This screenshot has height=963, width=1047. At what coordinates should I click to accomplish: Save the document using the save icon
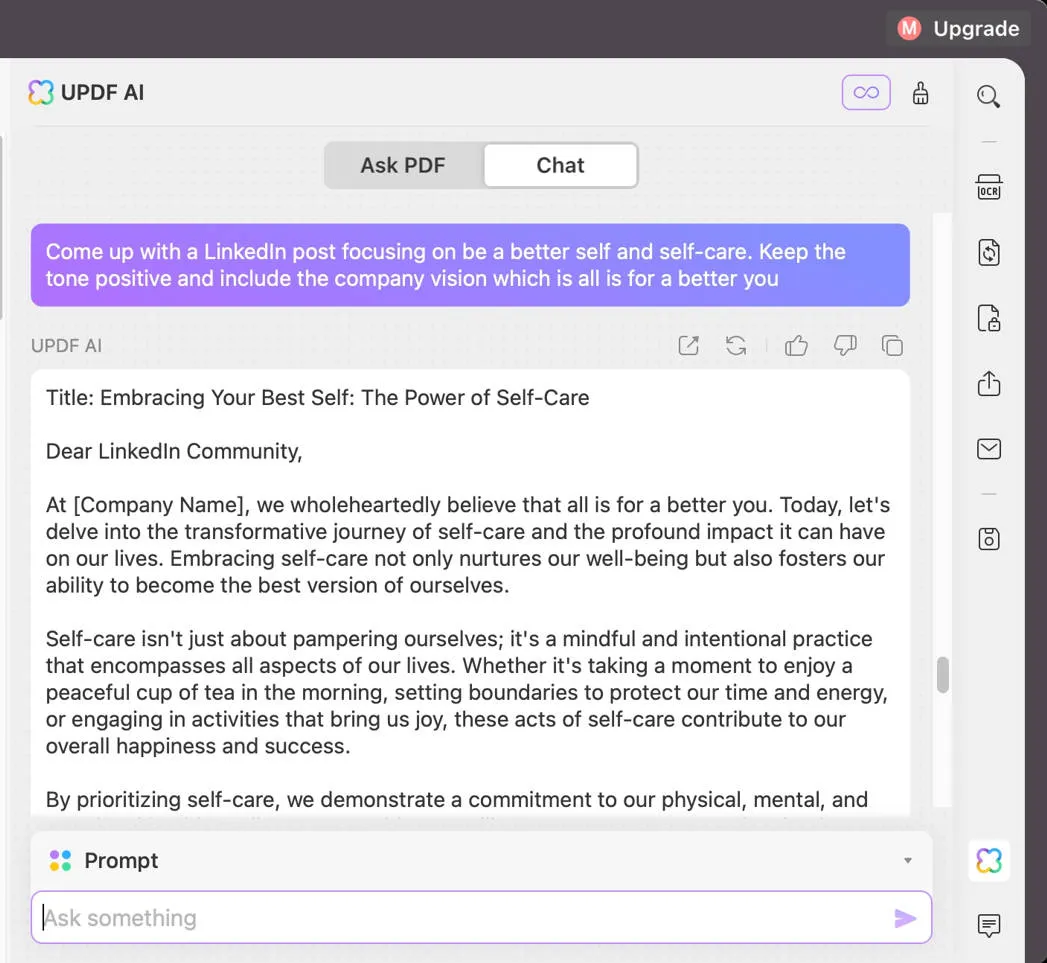click(989, 539)
